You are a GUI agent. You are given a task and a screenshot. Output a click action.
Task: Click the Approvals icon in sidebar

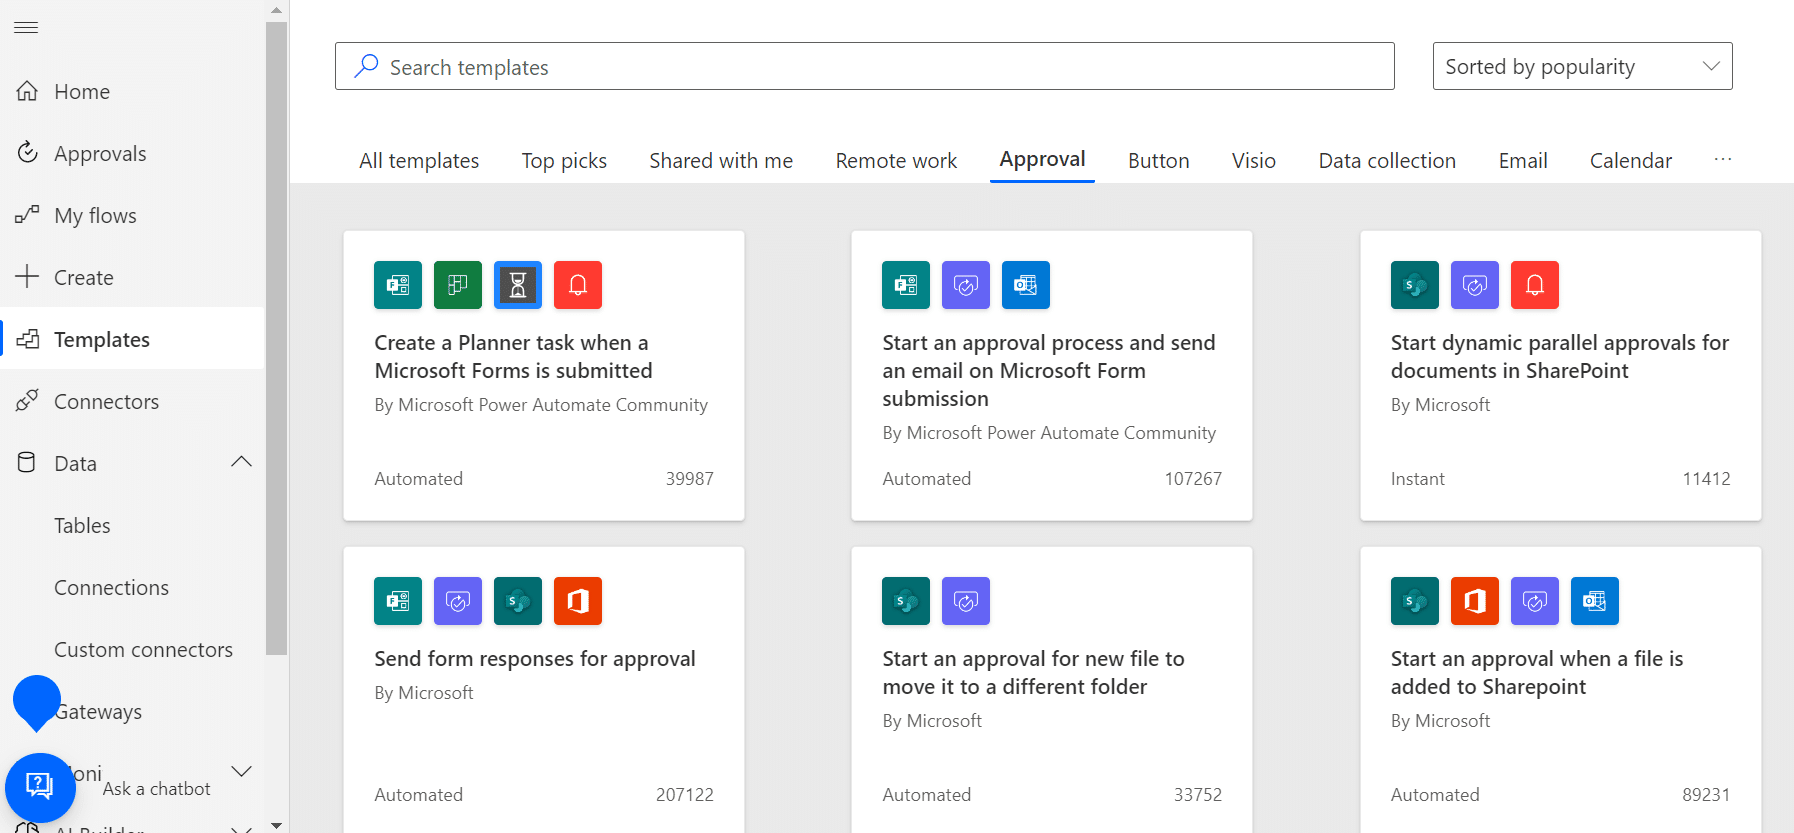click(x=27, y=153)
